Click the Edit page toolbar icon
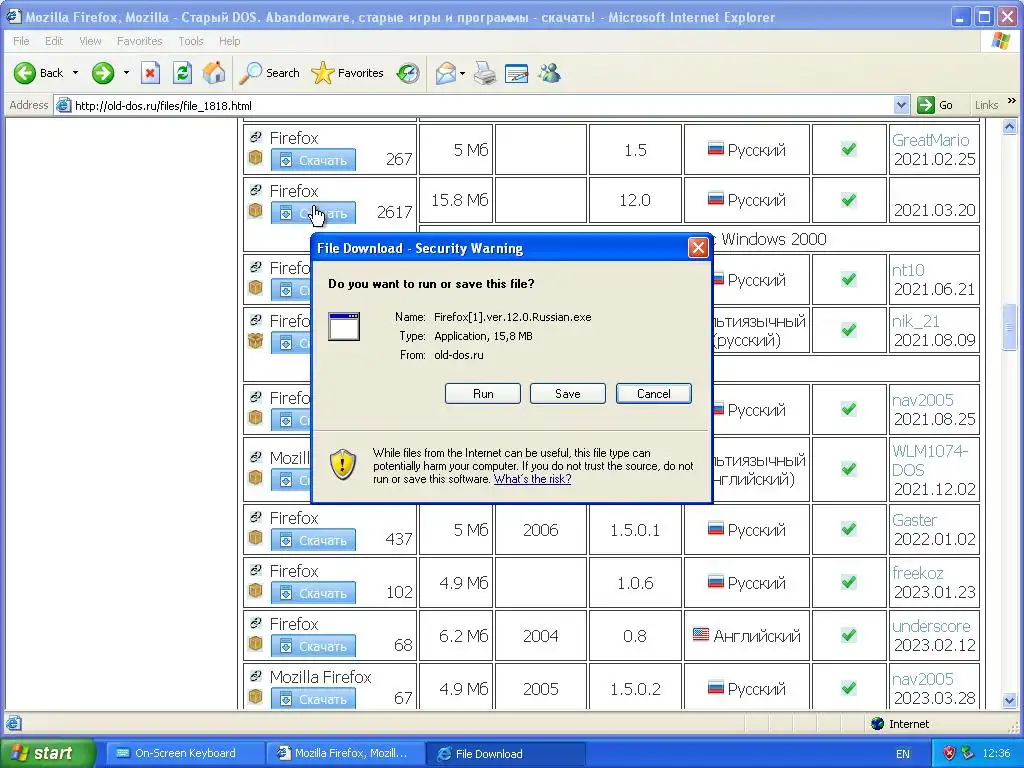Viewport: 1024px width, 768px height. (517, 73)
